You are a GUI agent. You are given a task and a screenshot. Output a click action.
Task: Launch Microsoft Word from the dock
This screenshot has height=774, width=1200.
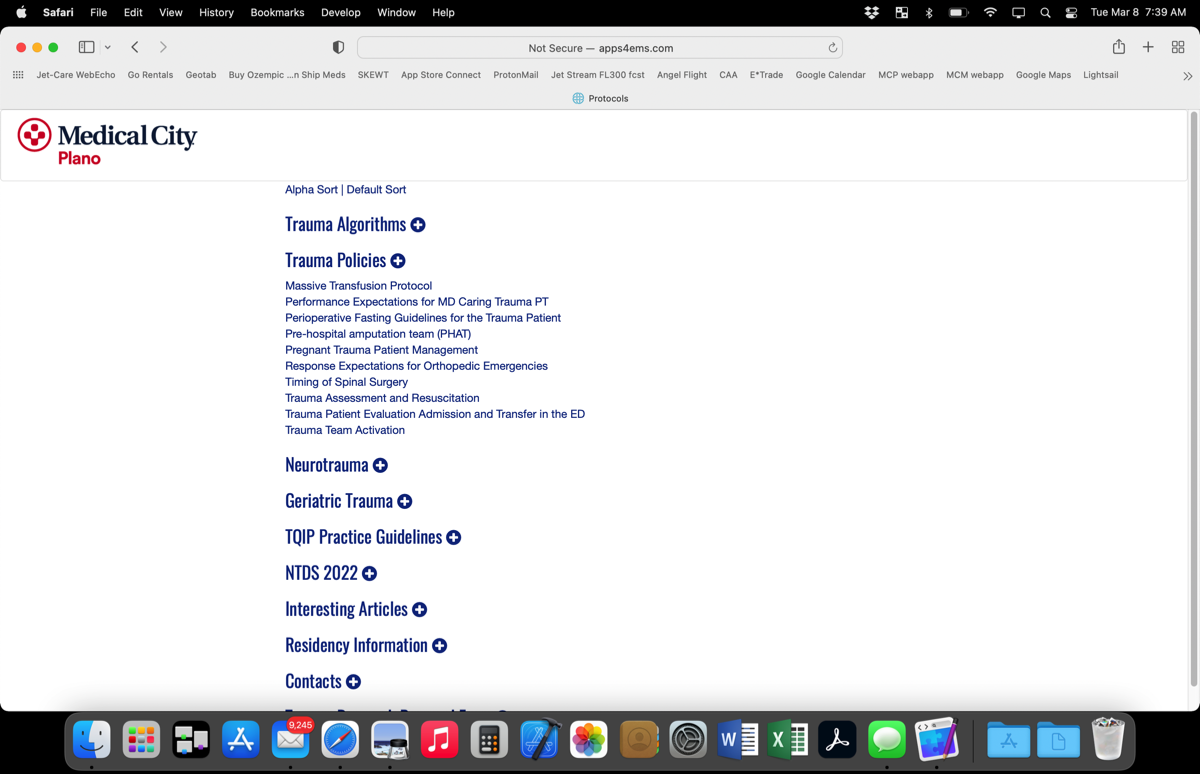[x=738, y=740]
